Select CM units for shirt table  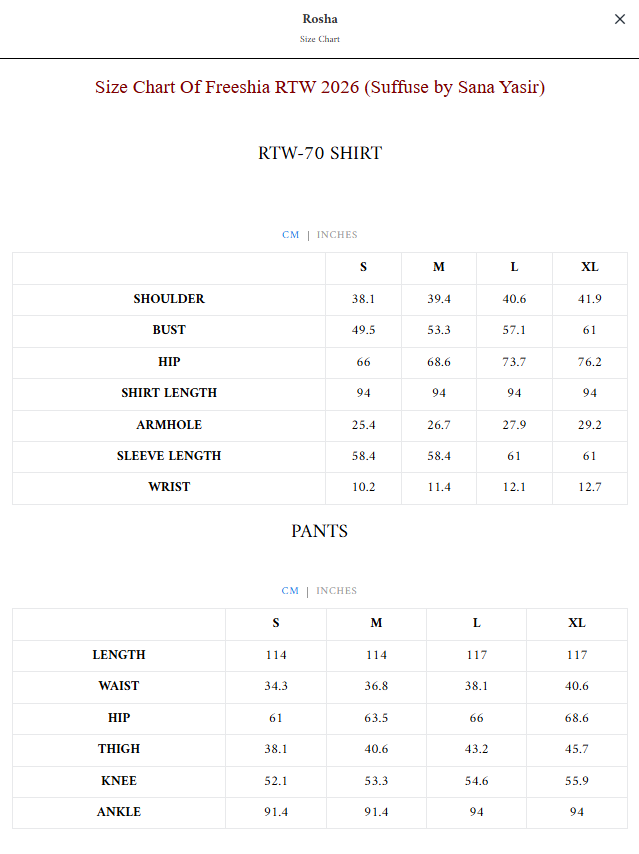coord(290,235)
